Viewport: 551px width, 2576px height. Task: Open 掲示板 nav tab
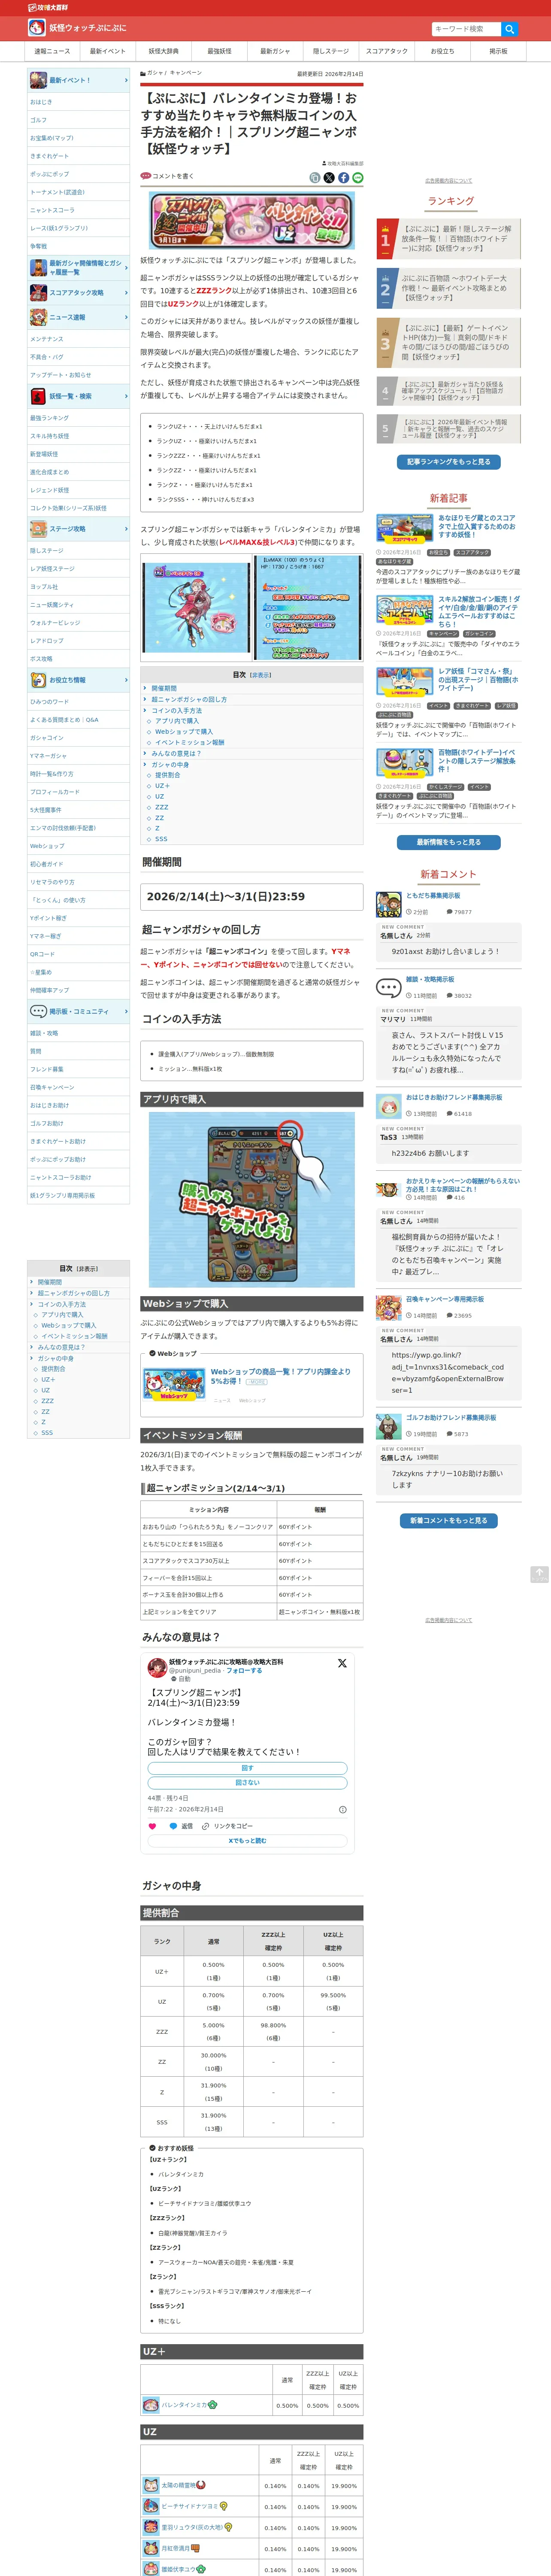pos(498,51)
